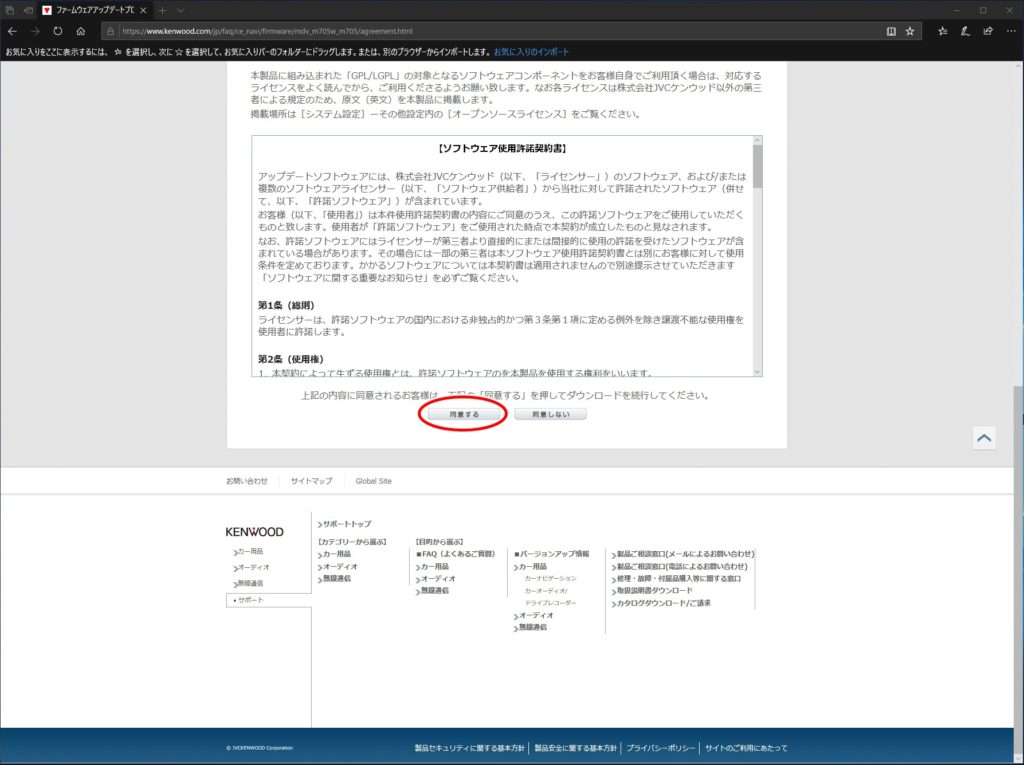
Task: Open オーディオ under カテゴリーから選ぶ
Action: [338, 566]
